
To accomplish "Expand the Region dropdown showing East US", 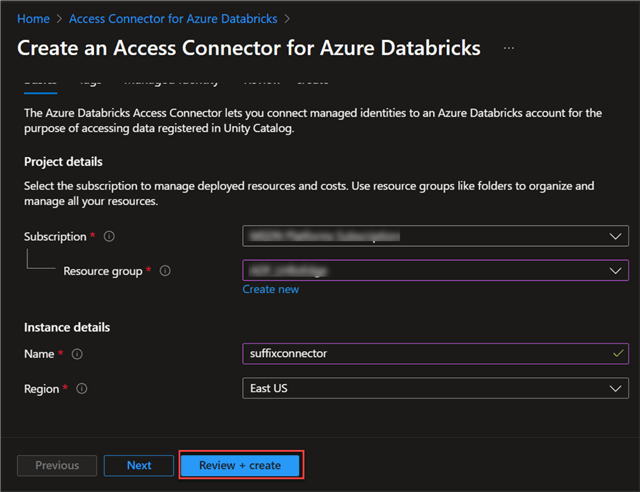I will pyautogui.click(x=435, y=389).
